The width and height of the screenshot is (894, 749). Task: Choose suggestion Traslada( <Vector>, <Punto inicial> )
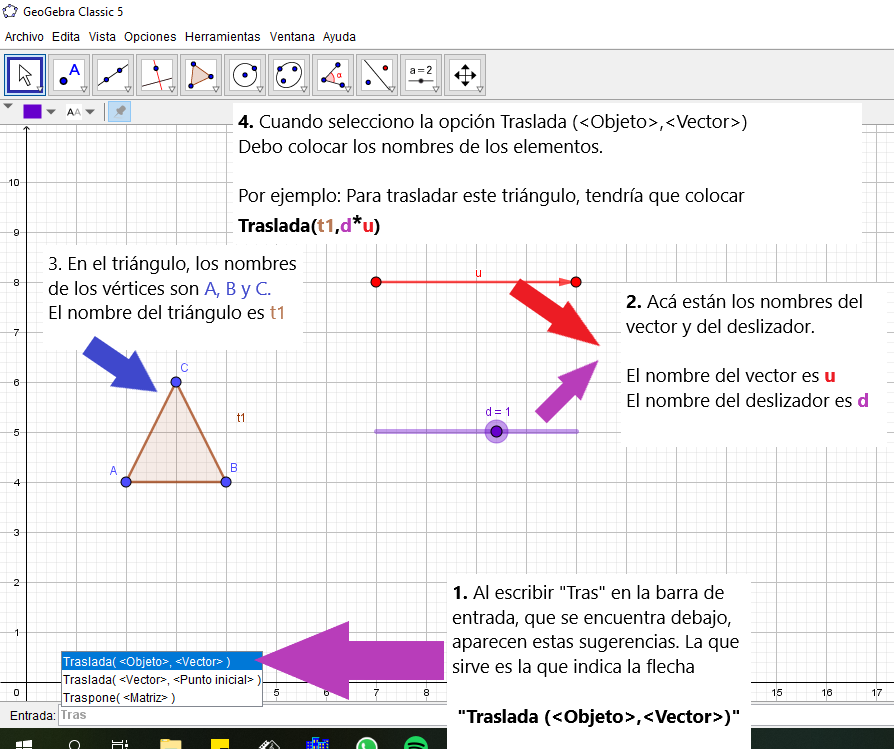[x=162, y=679]
